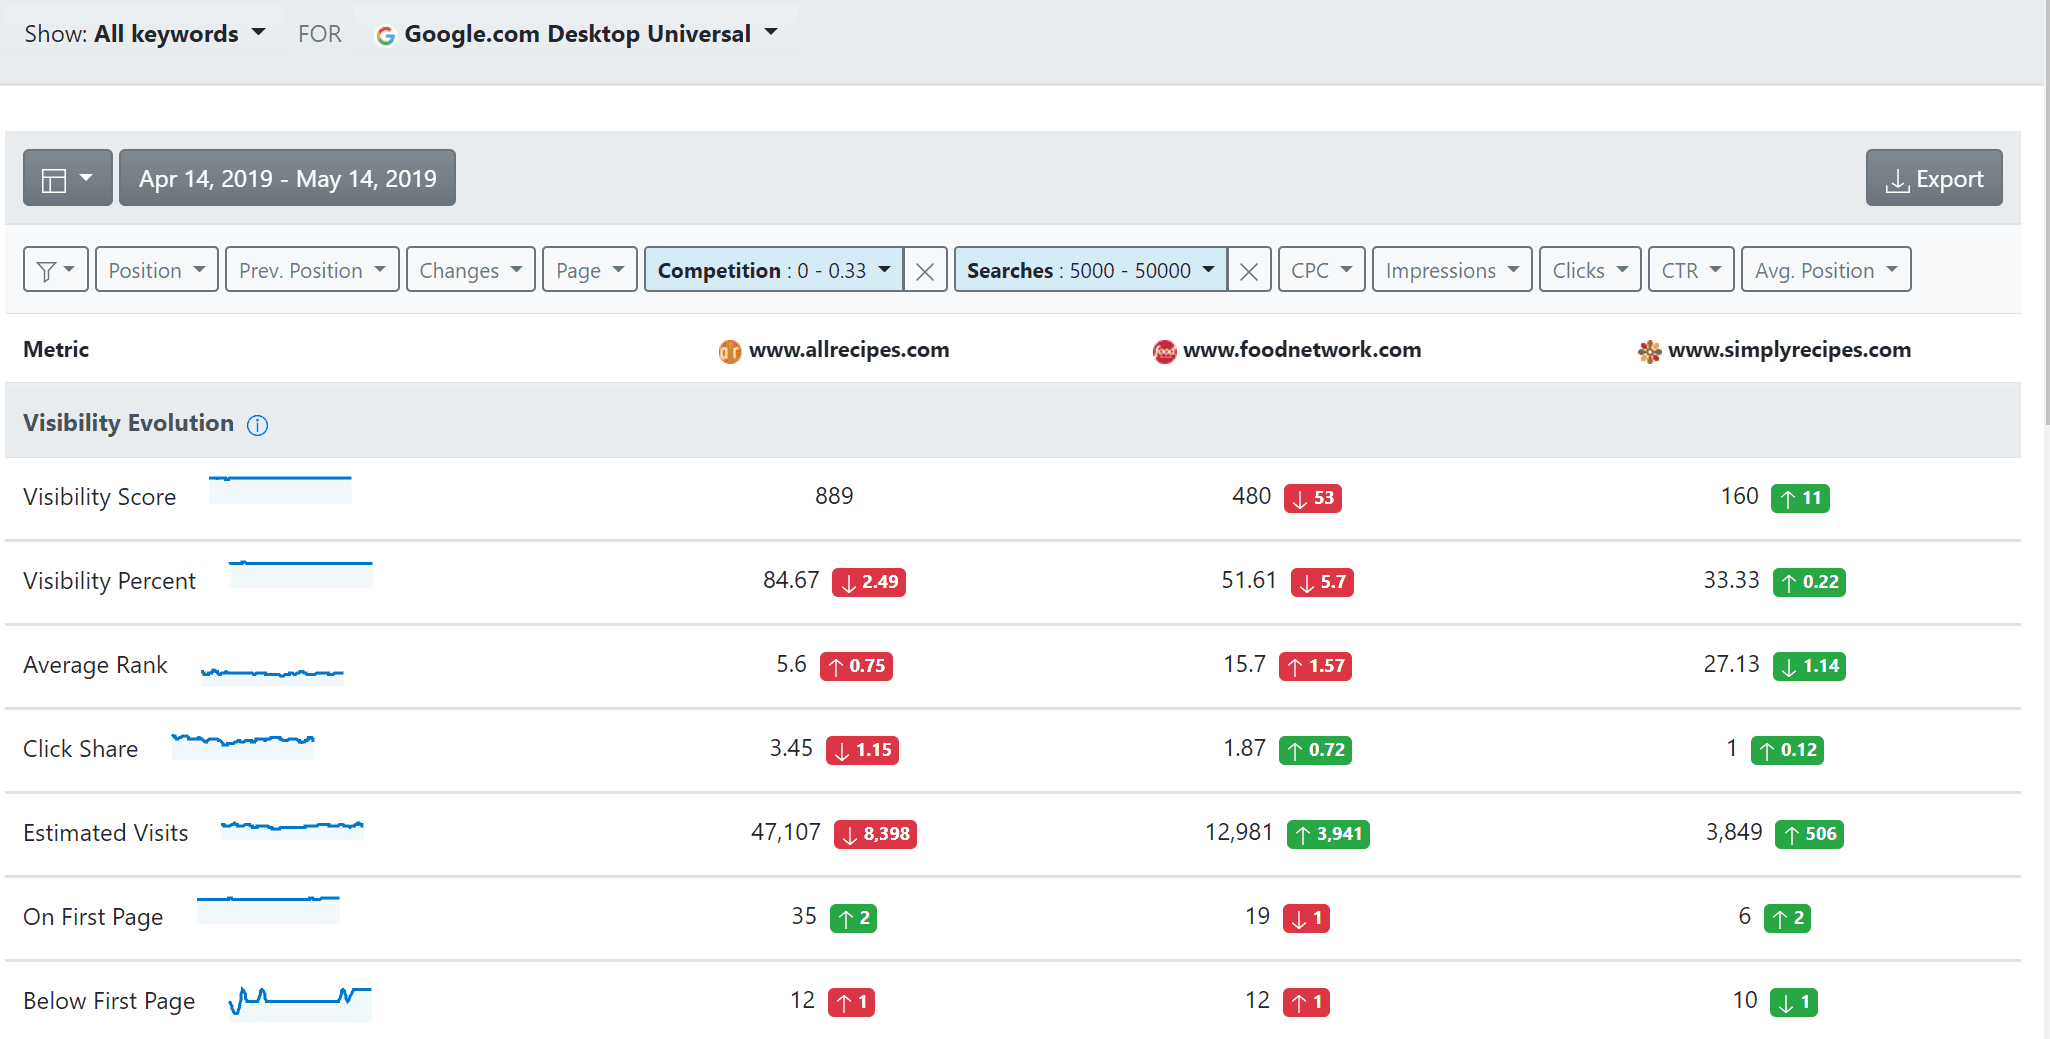Screen dimensions: 2050x1039
Task: Click the green 0.22 change badge
Action: (x=1809, y=582)
